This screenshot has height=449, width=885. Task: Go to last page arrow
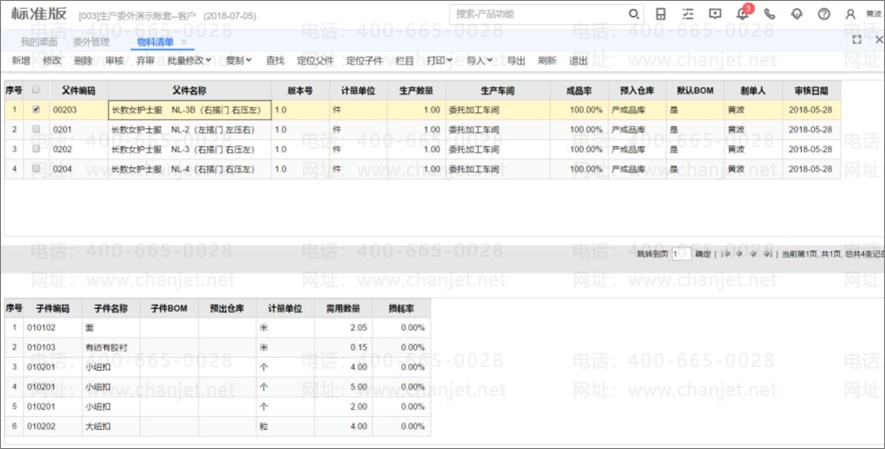(767, 254)
